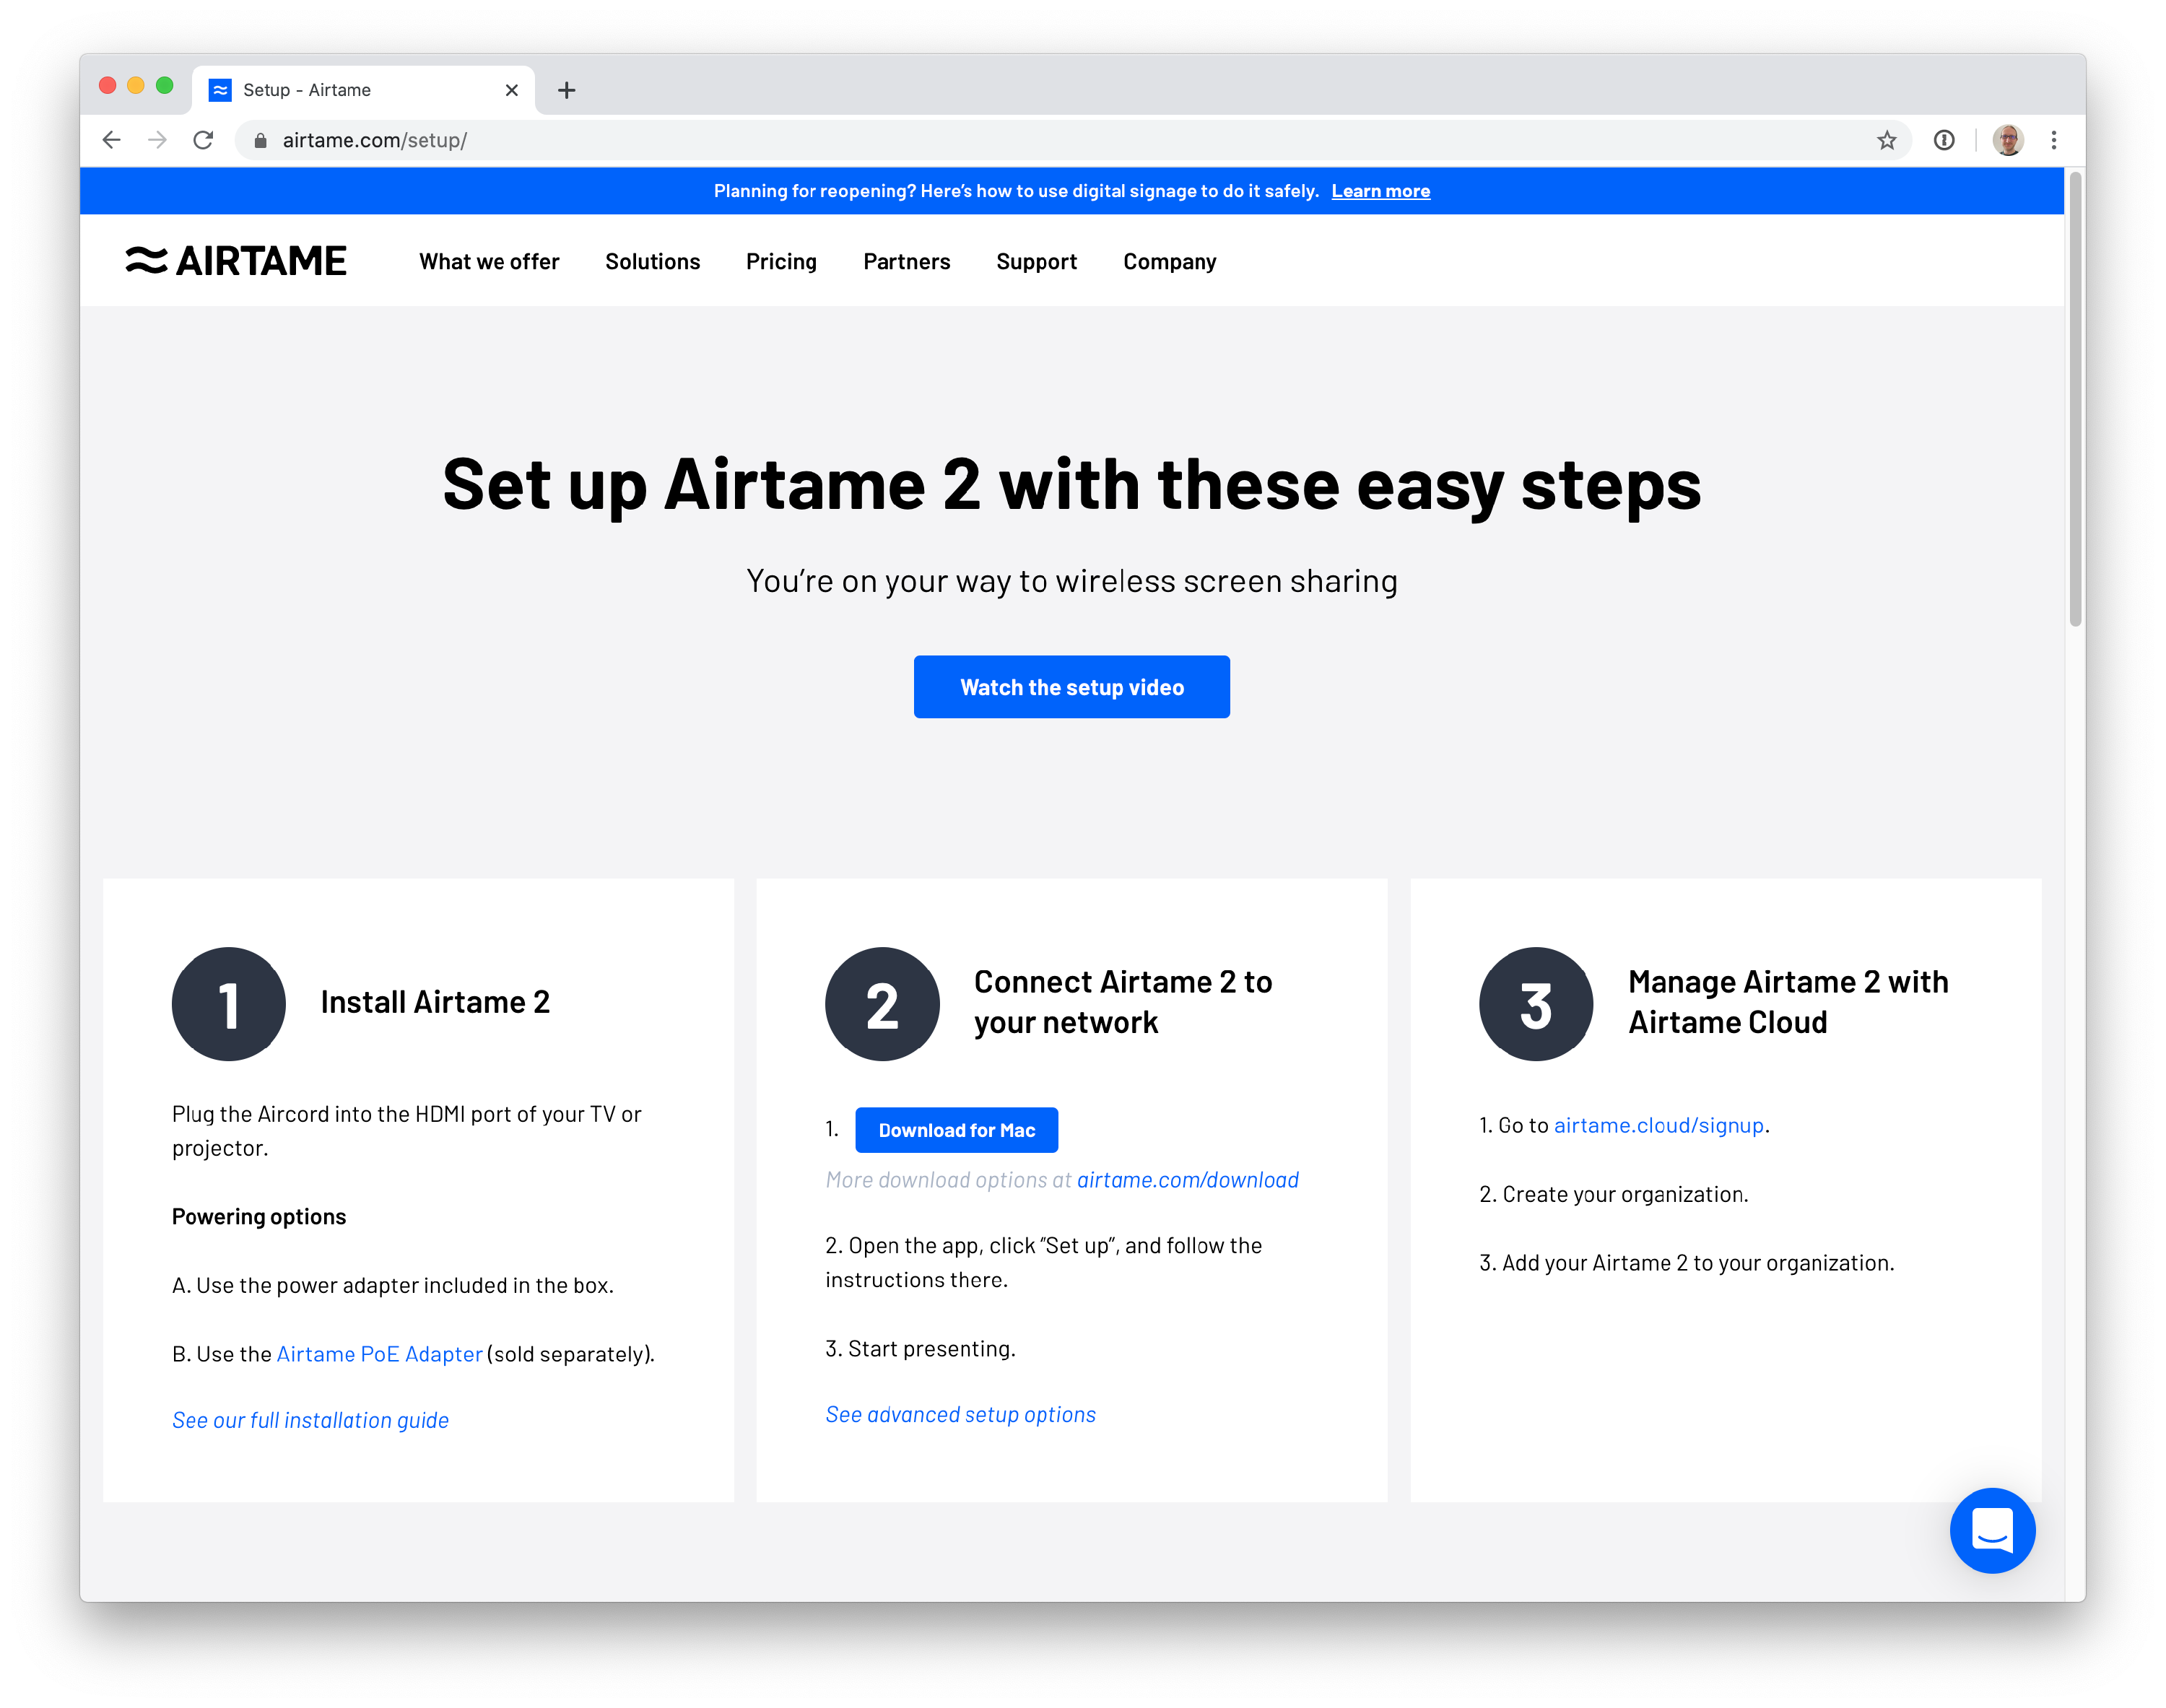Image resolution: width=2166 pixels, height=1708 pixels.
Task: Click the browser back arrow
Action: [112, 140]
